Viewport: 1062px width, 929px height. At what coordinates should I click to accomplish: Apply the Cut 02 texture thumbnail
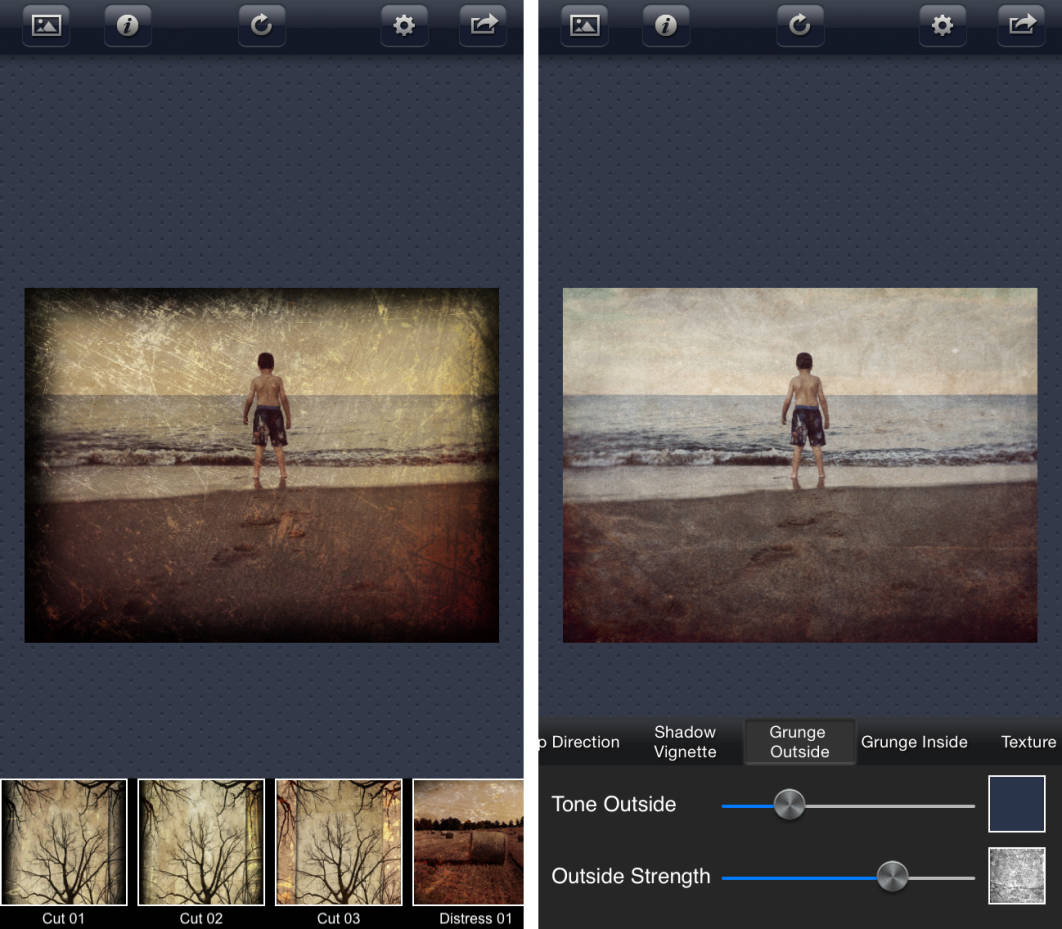[200, 843]
